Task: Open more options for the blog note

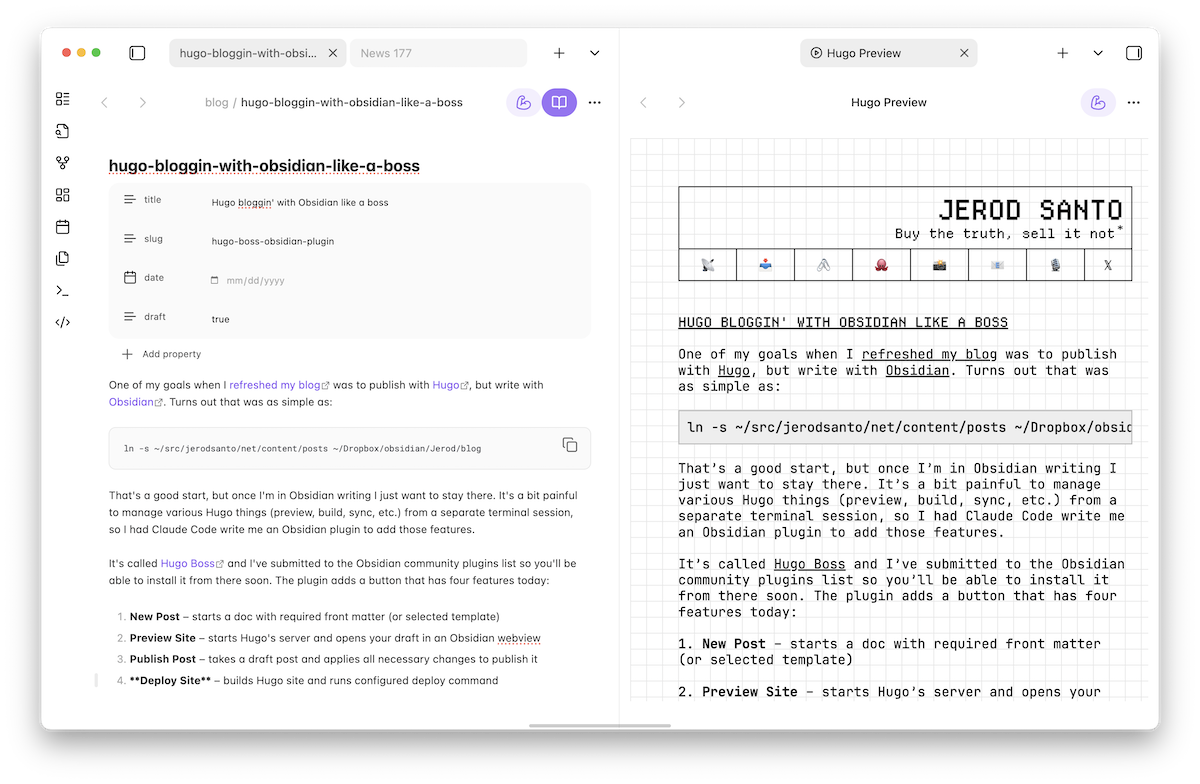Action: 595,102
